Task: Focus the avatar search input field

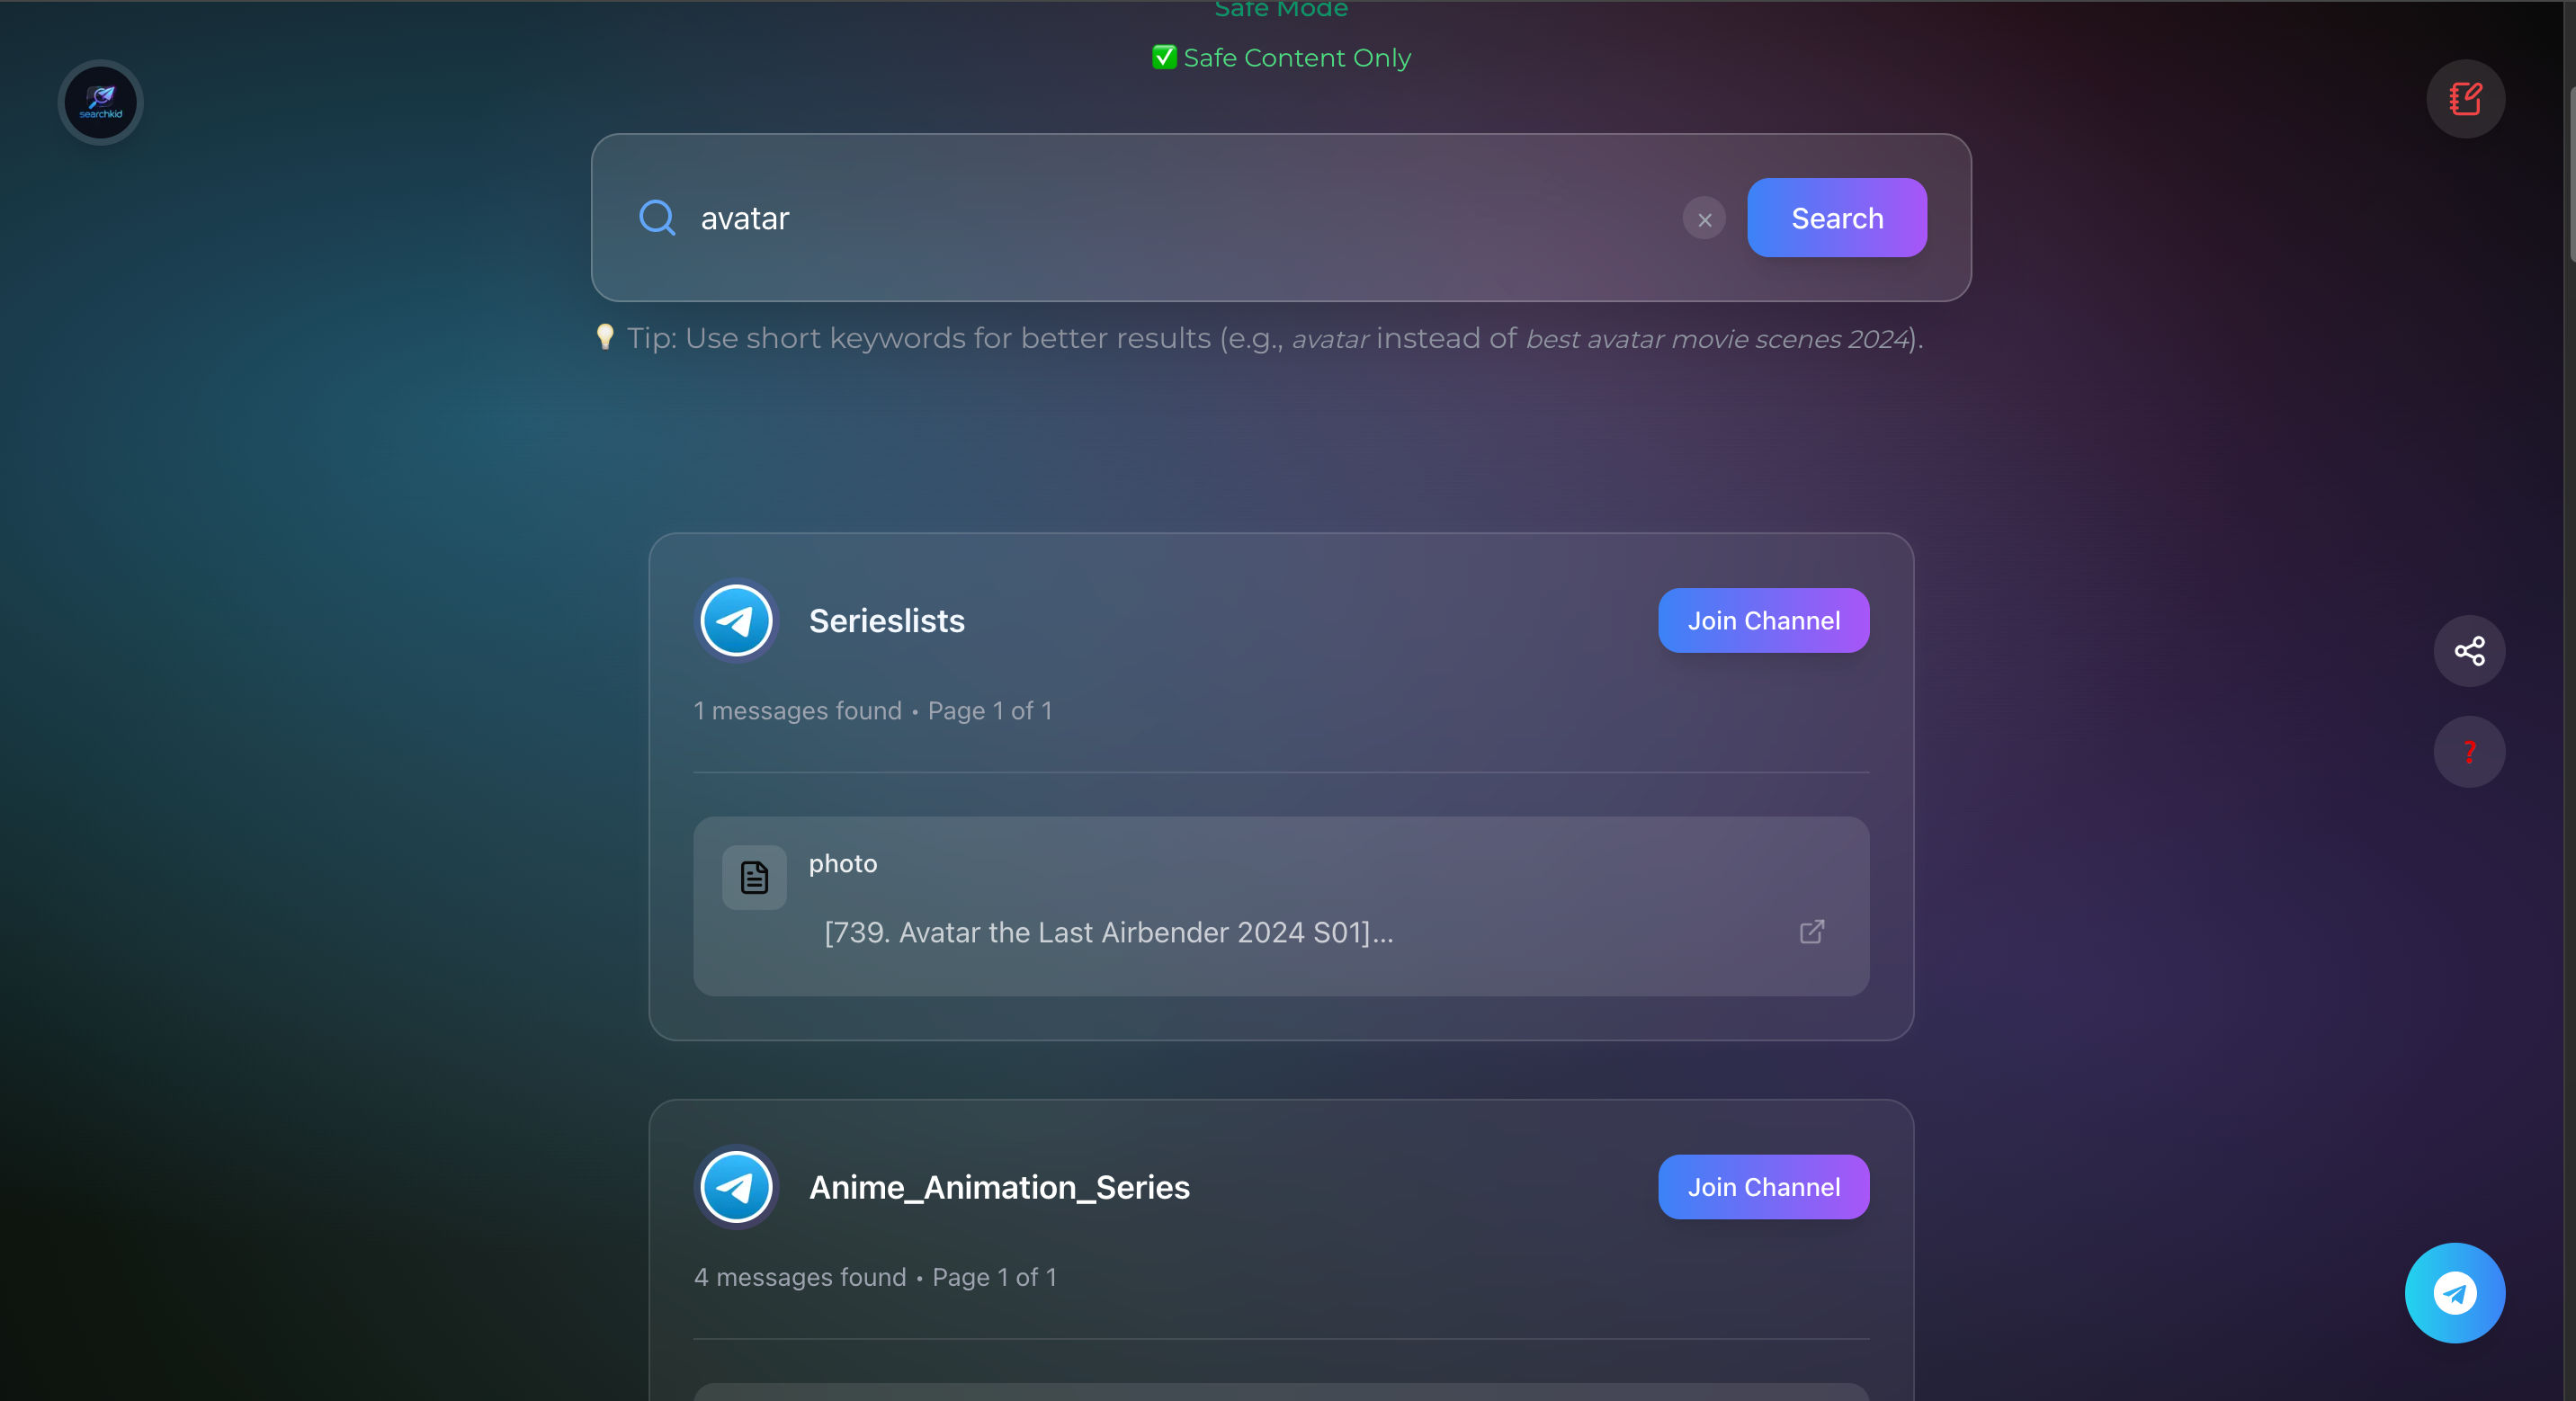Action: 1180,218
